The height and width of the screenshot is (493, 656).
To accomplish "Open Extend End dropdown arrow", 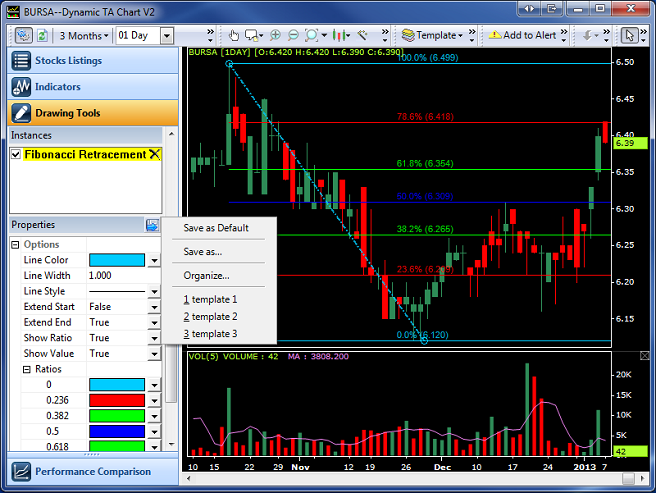I will [x=154, y=323].
